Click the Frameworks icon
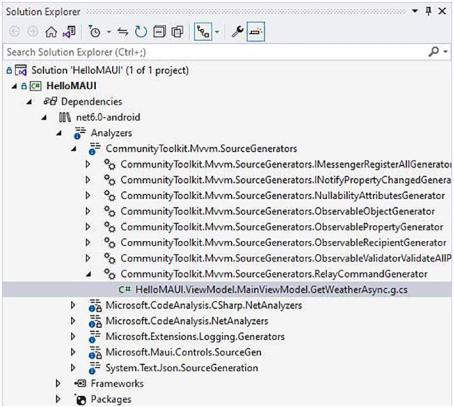 (x=80, y=384)
